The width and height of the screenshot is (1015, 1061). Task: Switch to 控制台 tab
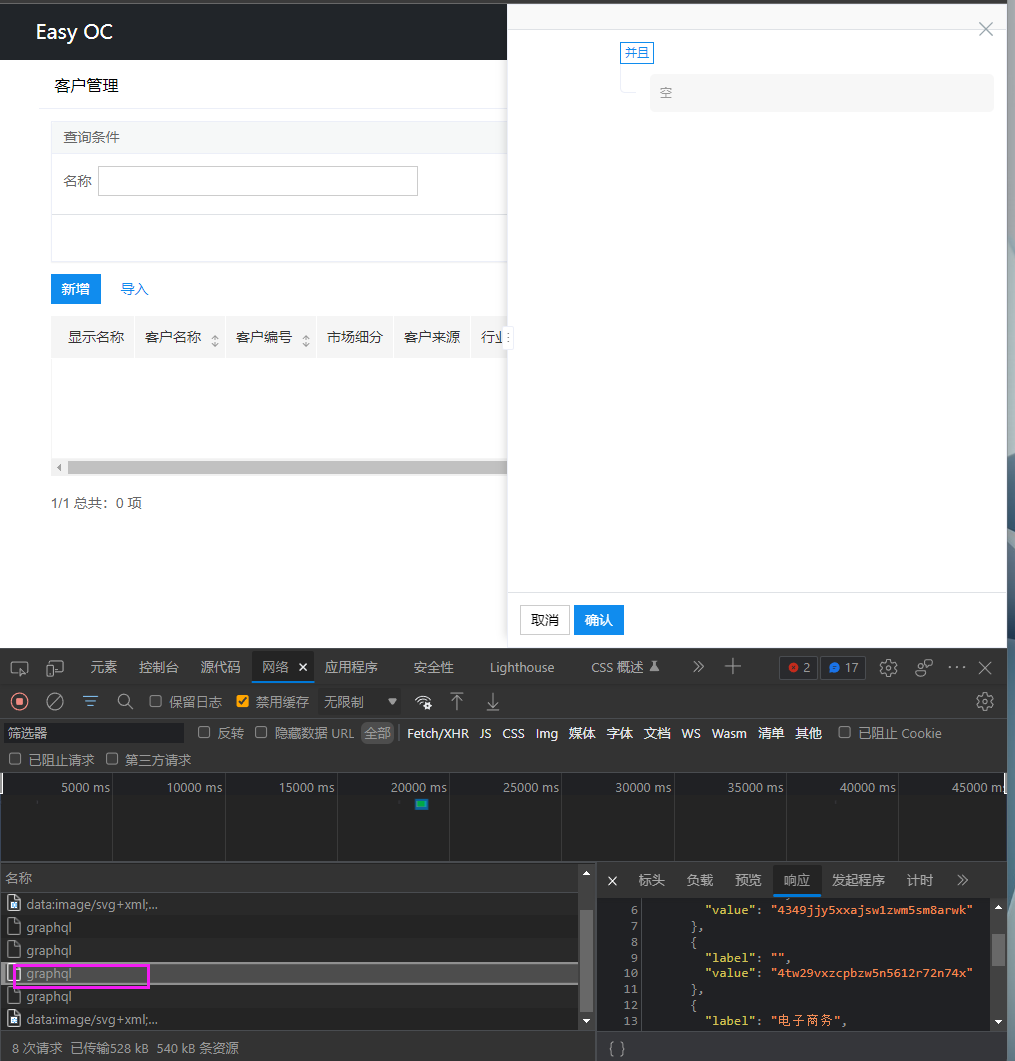(158, 667)
